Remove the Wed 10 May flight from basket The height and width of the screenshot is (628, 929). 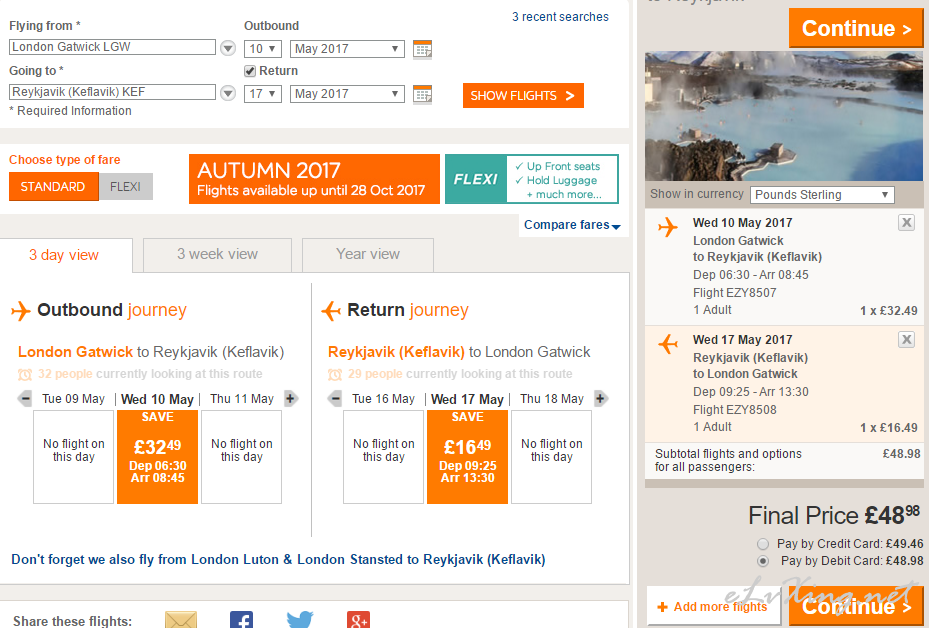coord(906,223)
